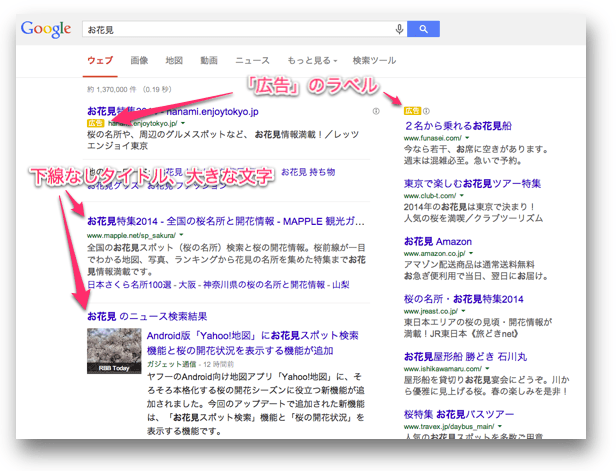
Task: Expand the もっと見る dropdown
Action: tap(312, 60)
